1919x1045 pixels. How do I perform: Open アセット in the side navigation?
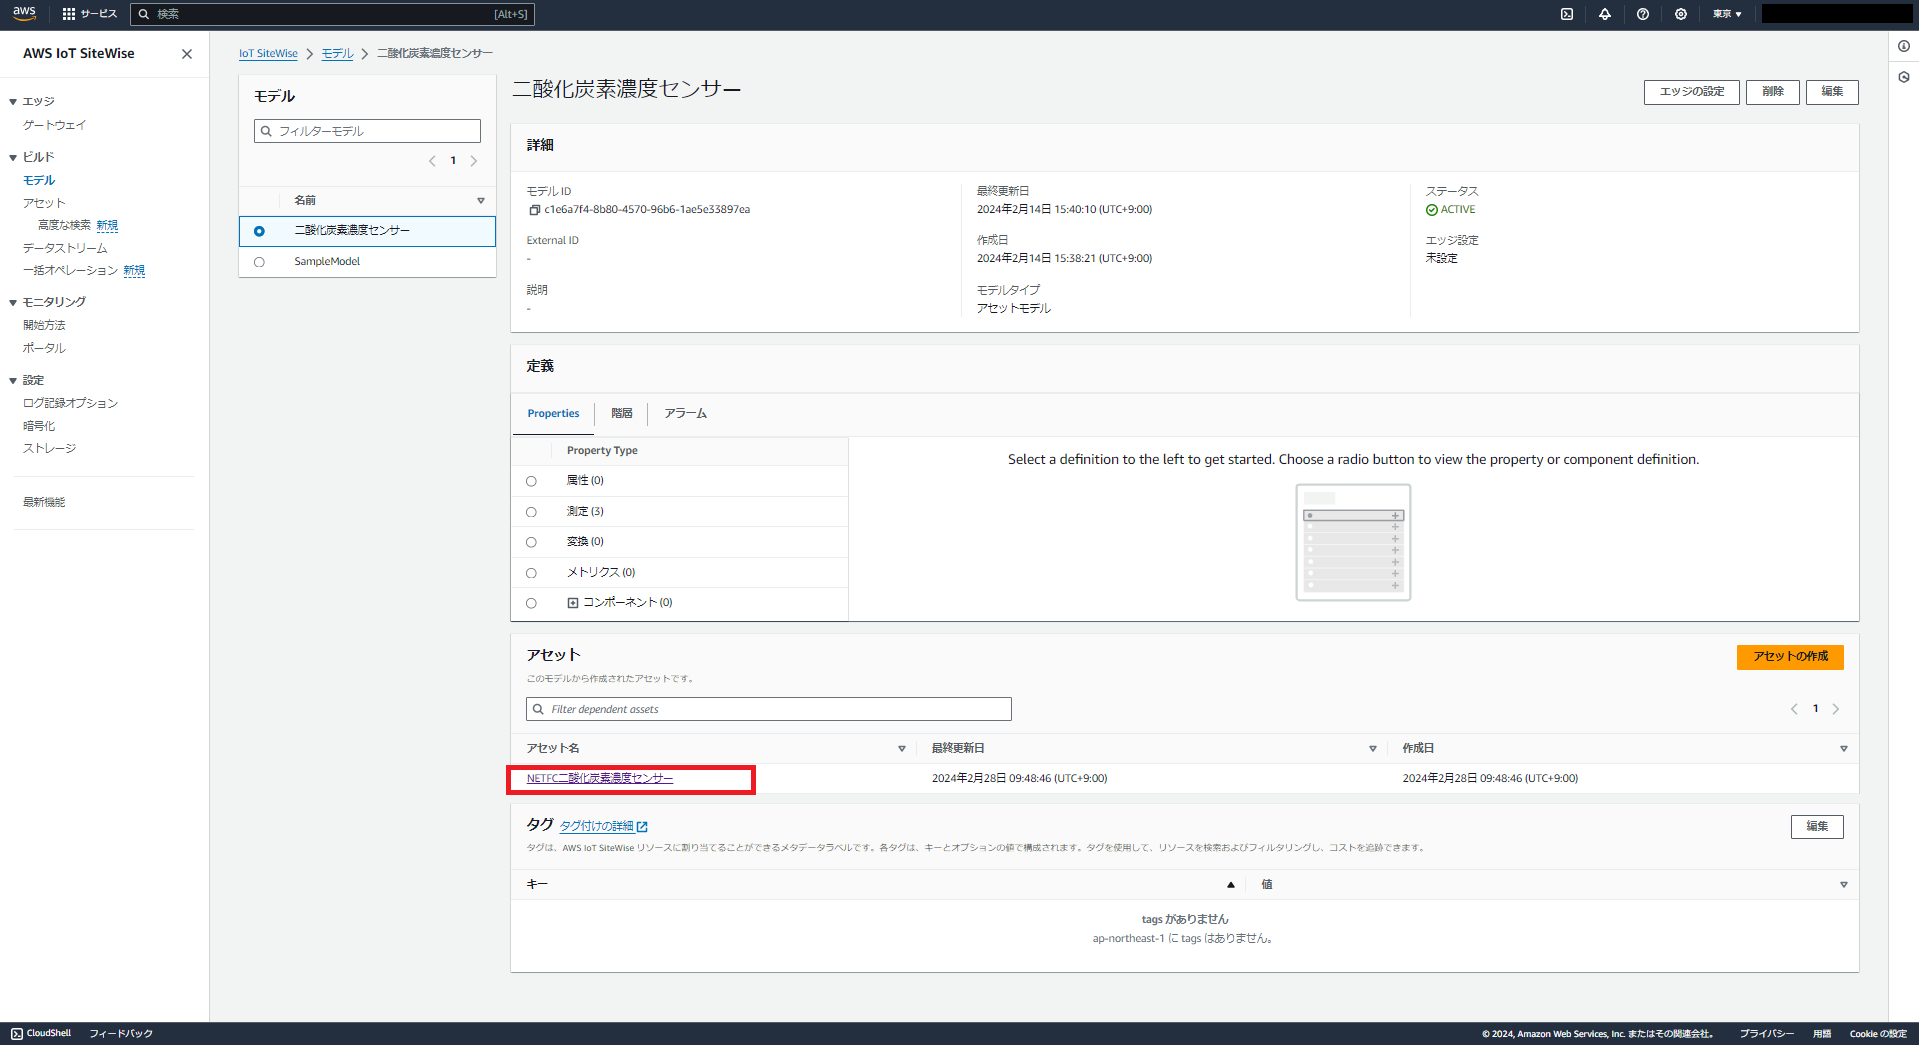point(44,203)
